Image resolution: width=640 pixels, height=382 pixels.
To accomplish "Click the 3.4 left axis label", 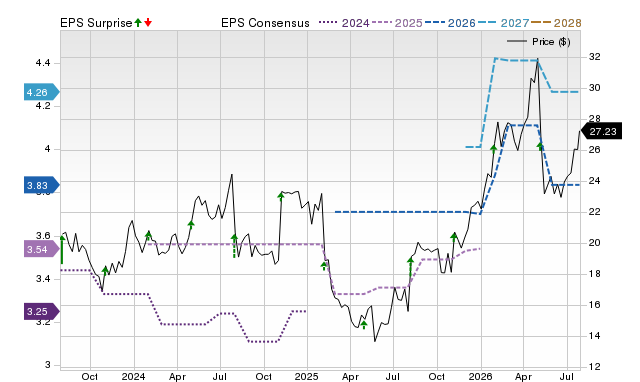I will pyautogui.click(x=42, y=279).
